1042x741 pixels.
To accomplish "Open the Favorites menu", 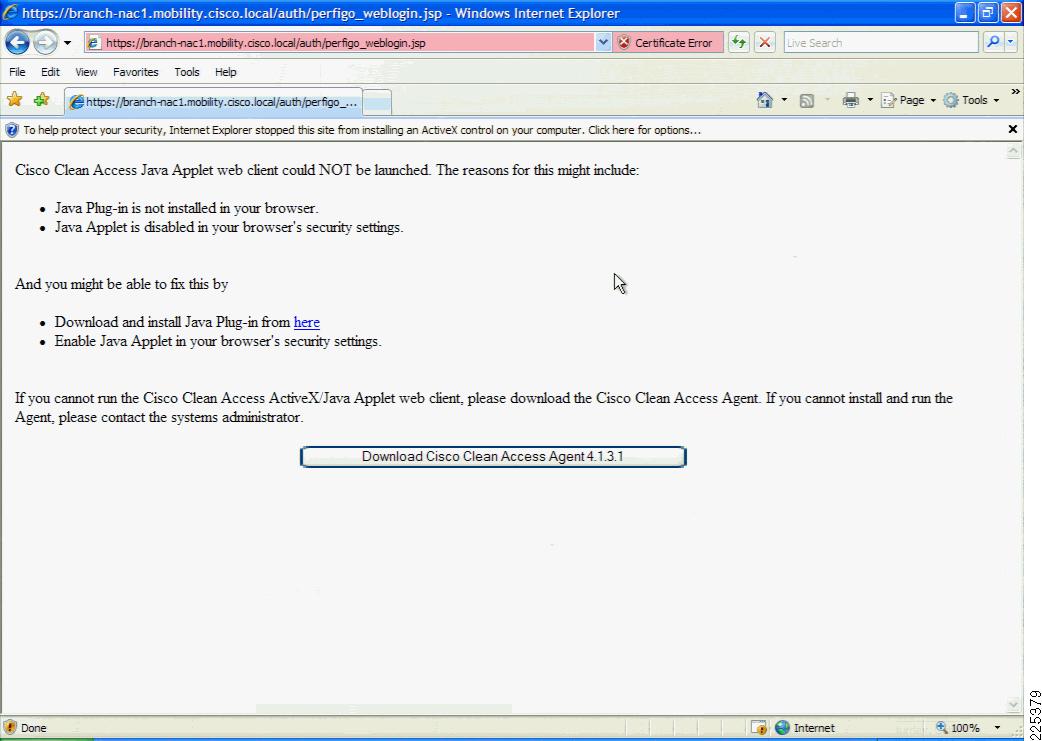I will point(136,72).
